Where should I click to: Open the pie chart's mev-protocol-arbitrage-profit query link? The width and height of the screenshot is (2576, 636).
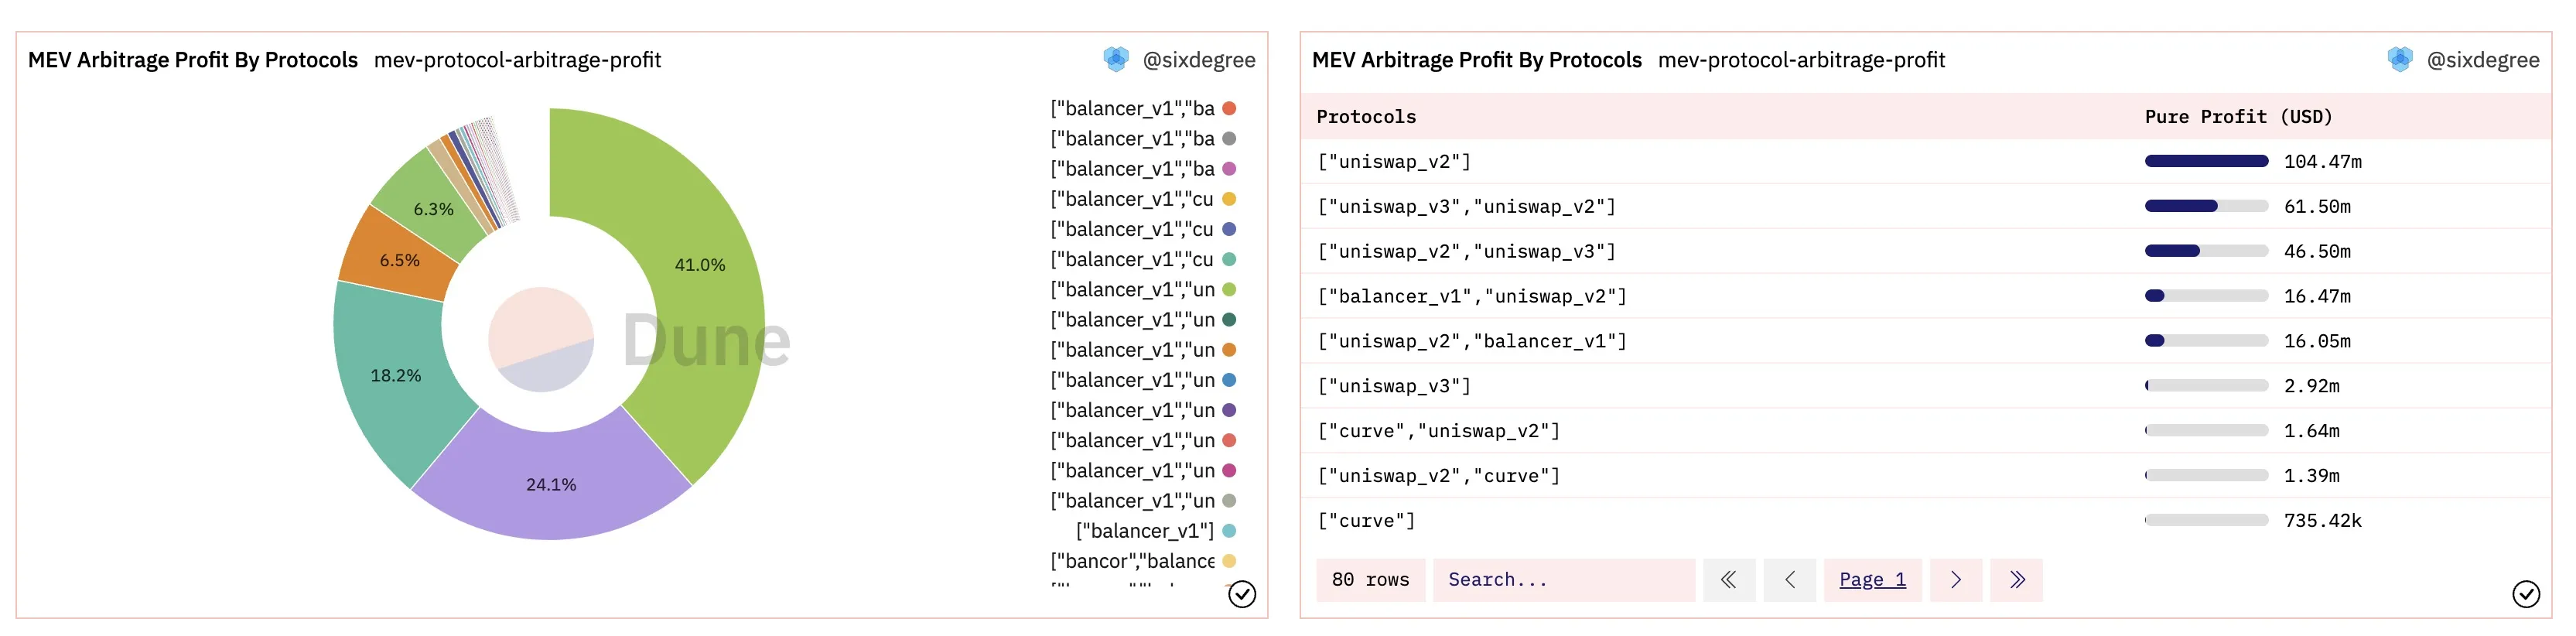click(517, 60)
